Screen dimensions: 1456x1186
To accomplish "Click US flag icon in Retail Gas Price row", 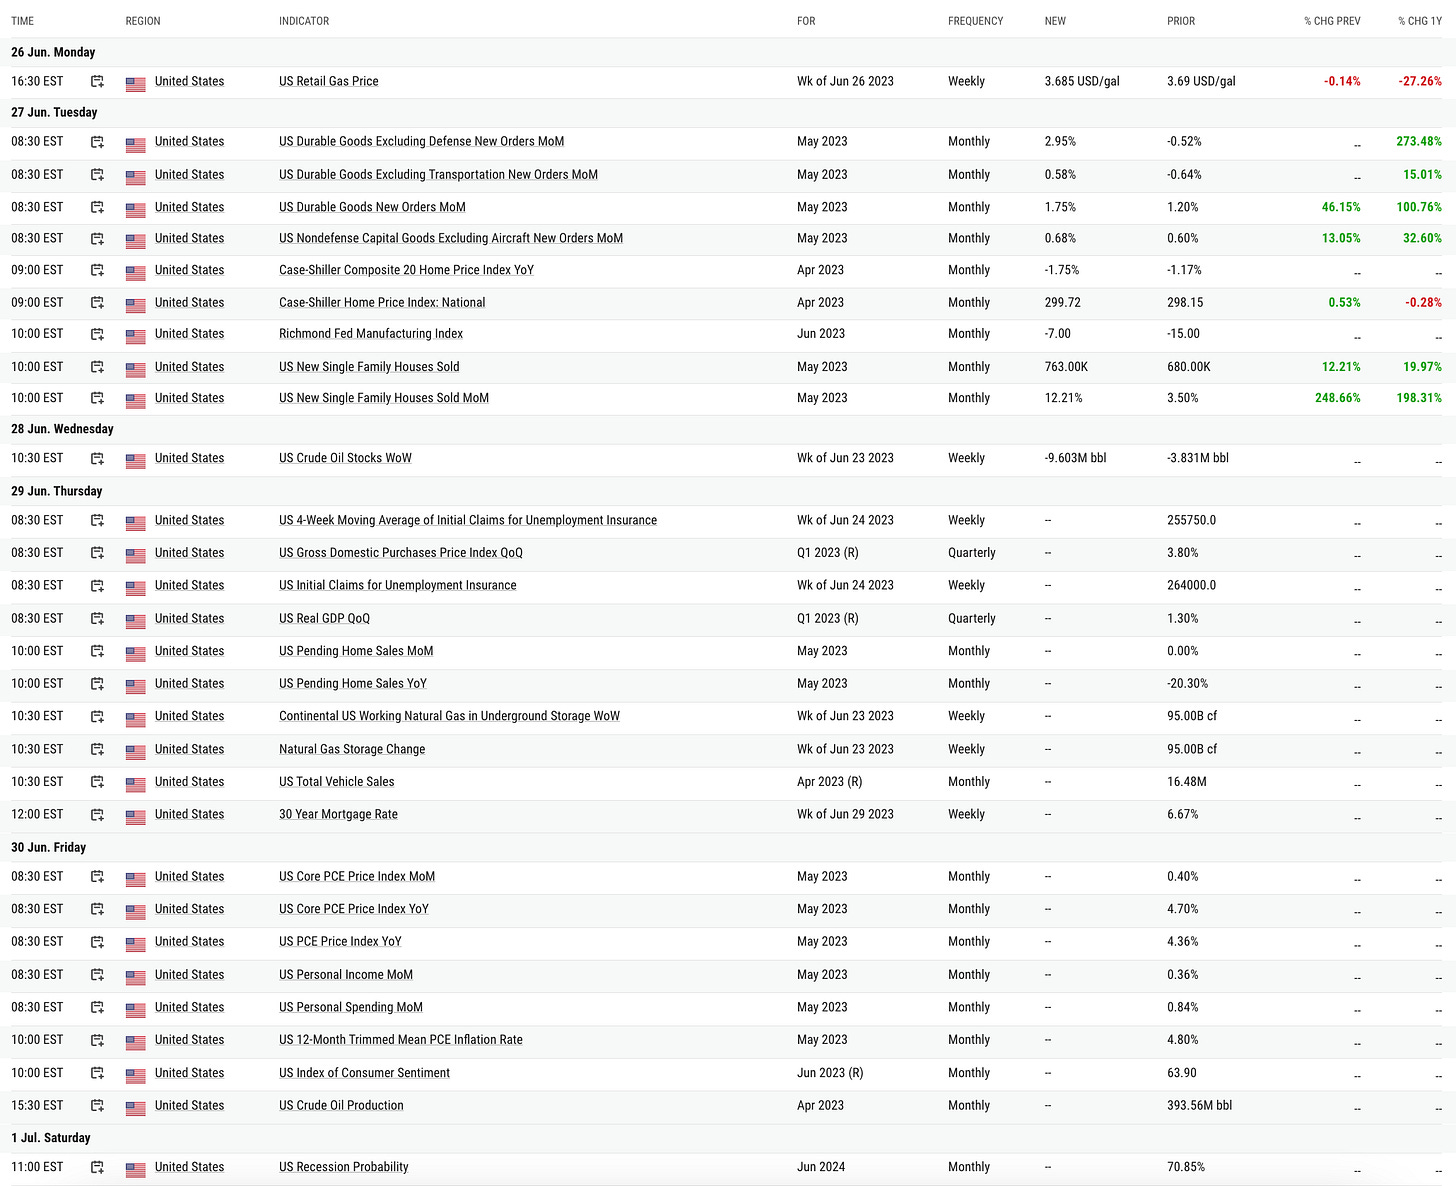I will click(136, 83).
